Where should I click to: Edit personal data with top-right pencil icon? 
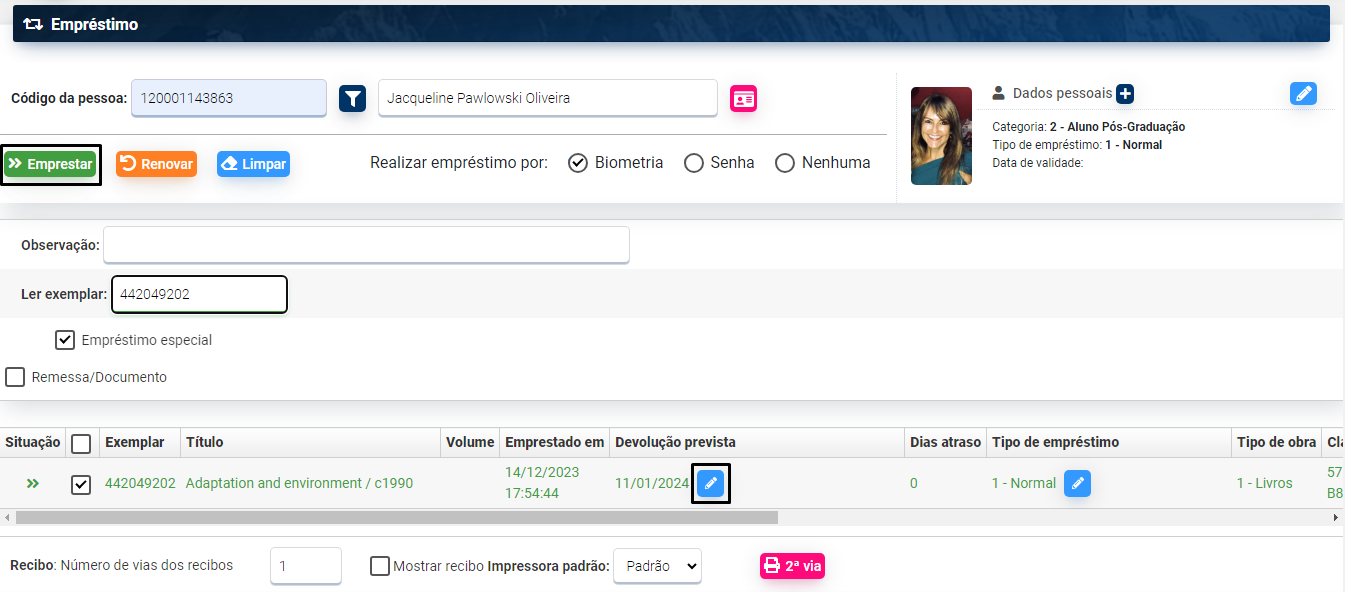(1303, 94)
